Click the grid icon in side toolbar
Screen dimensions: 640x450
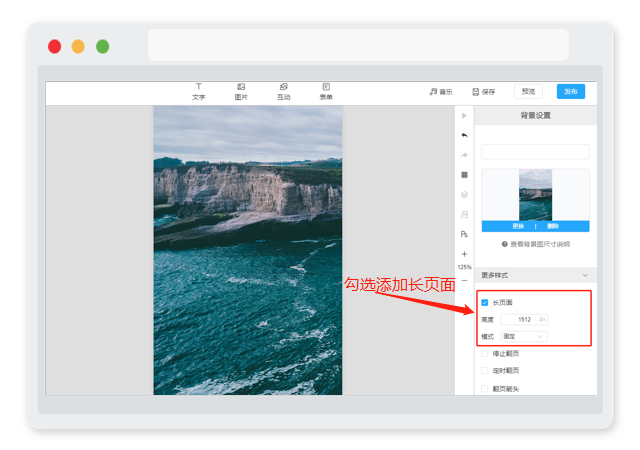[464, 175]
